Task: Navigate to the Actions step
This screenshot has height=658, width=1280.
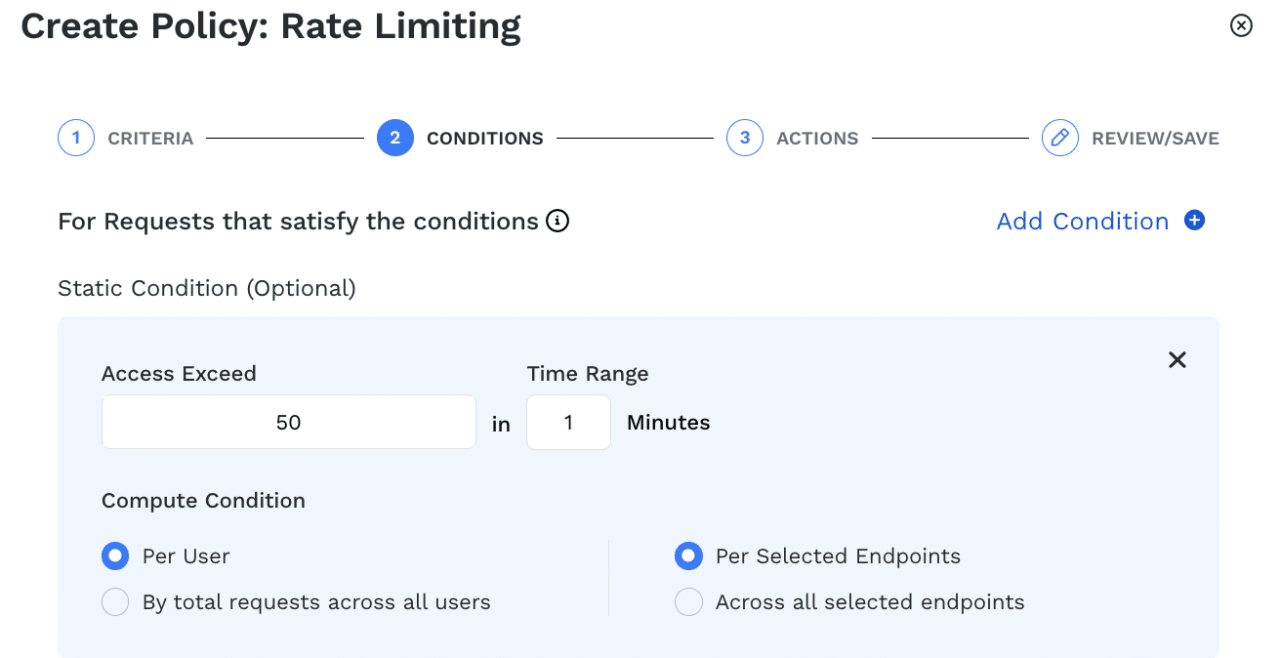Action: pyautogui.click(x=817, y=137)
